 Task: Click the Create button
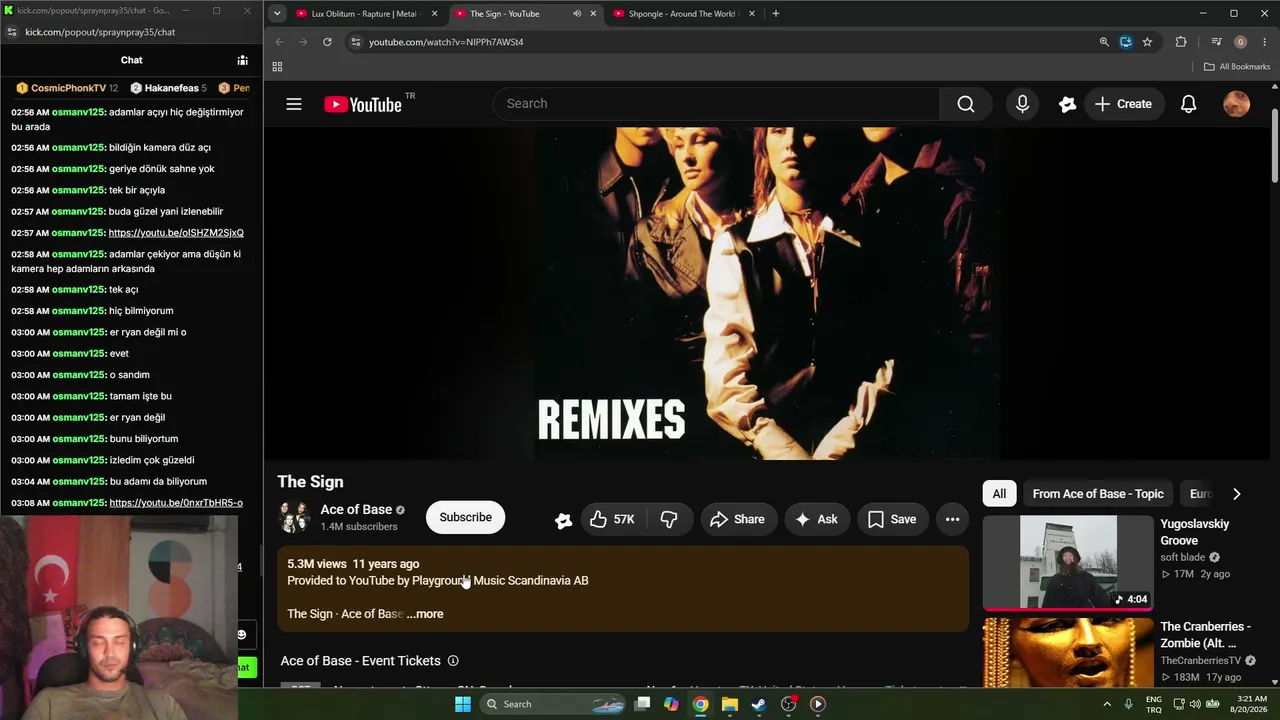(x=1123, y=104)
